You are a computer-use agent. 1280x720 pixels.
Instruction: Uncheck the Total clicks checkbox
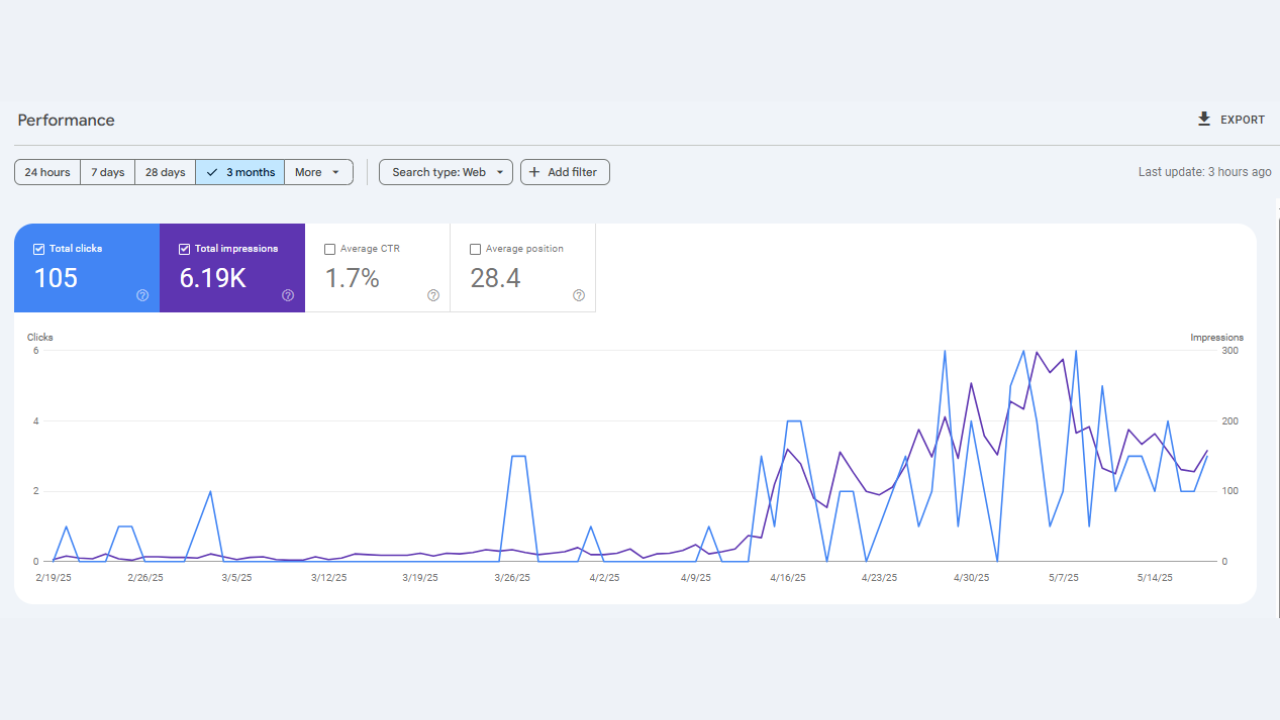(x=39, y=249)
